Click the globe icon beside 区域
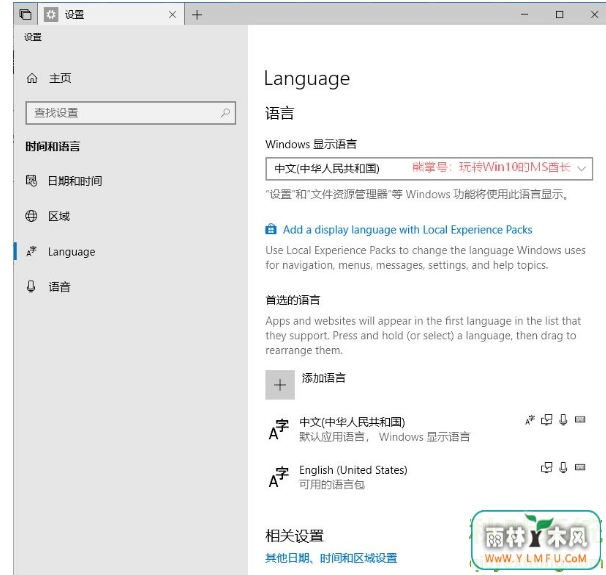 click(31, 216)
